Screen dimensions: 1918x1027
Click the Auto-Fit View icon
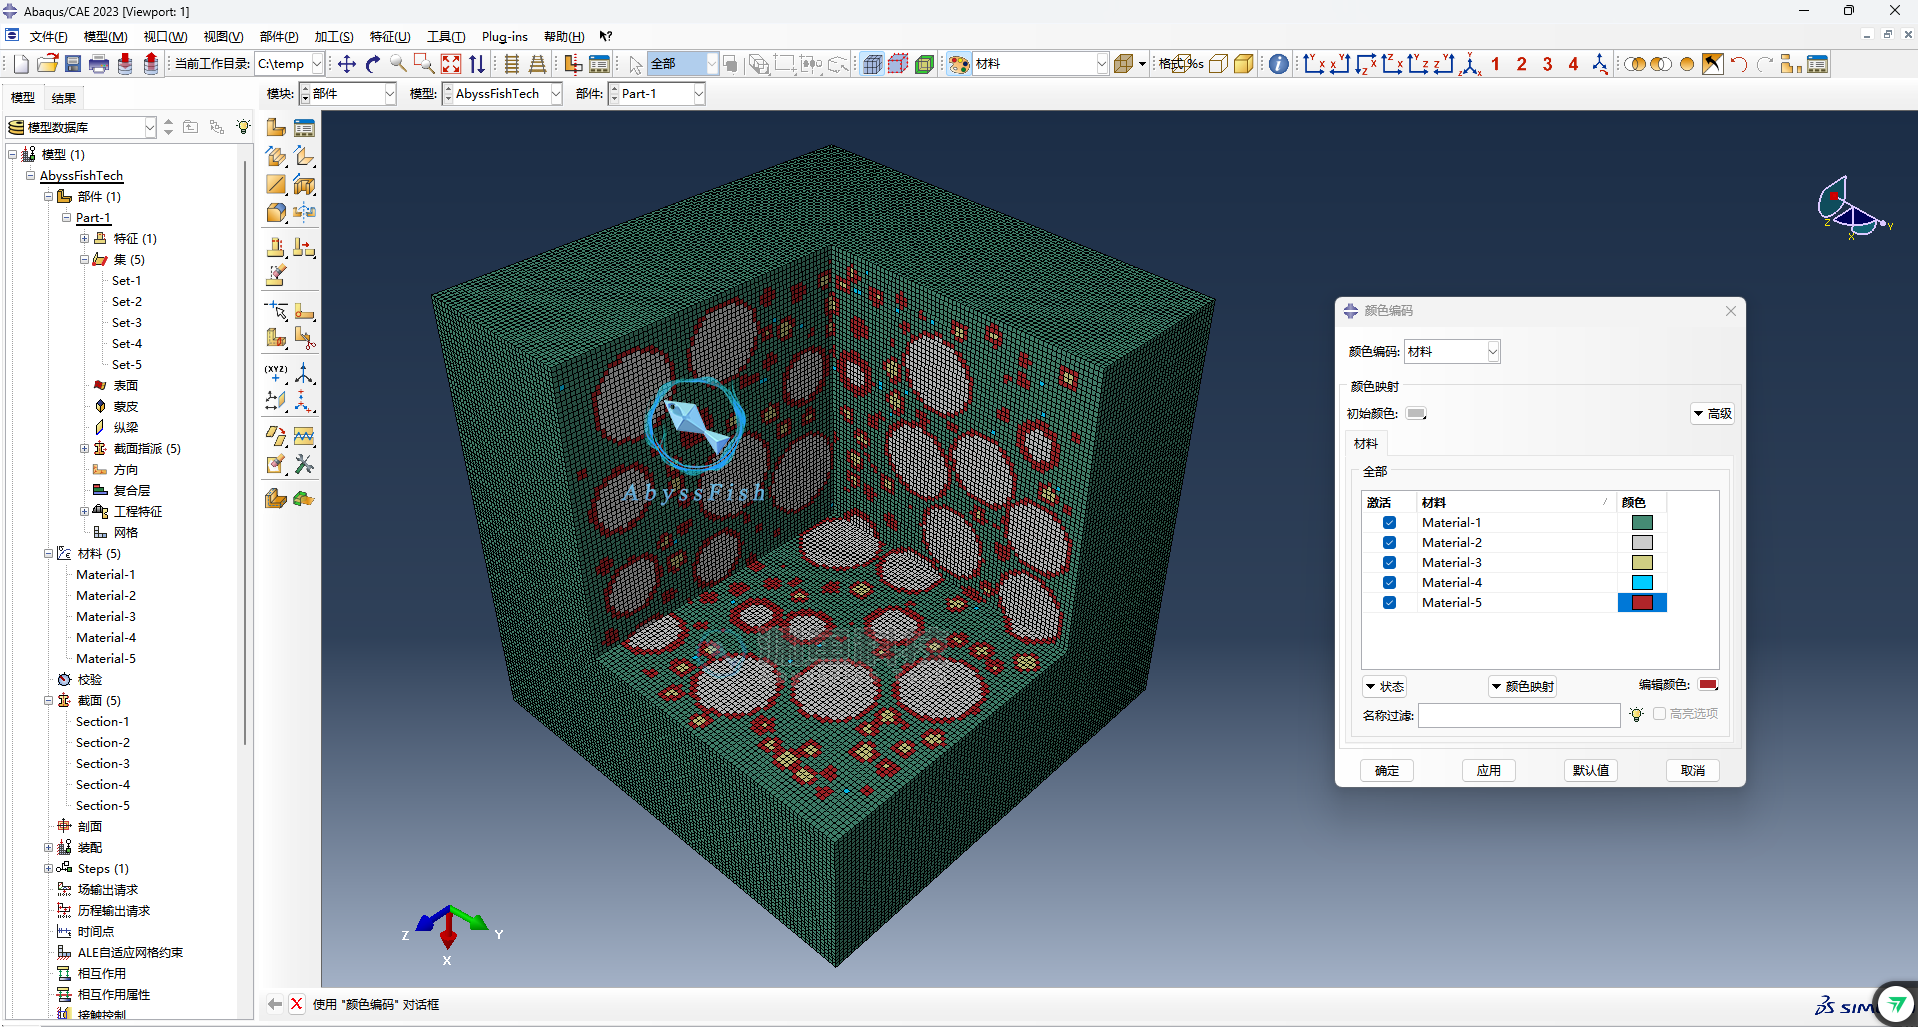pyautogui.click(x=451, y=64)
